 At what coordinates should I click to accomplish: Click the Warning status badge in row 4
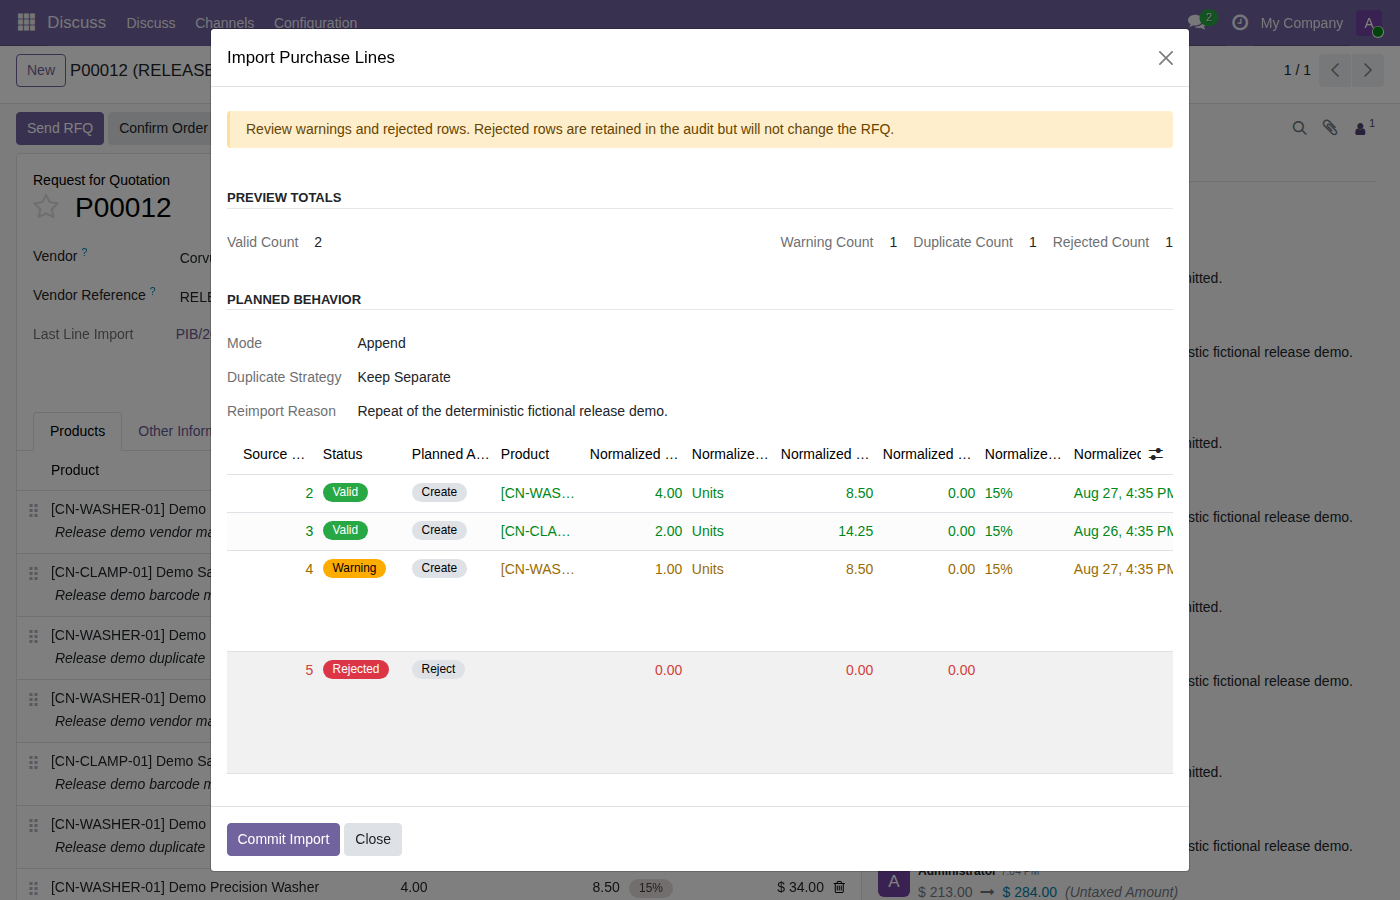354,568
